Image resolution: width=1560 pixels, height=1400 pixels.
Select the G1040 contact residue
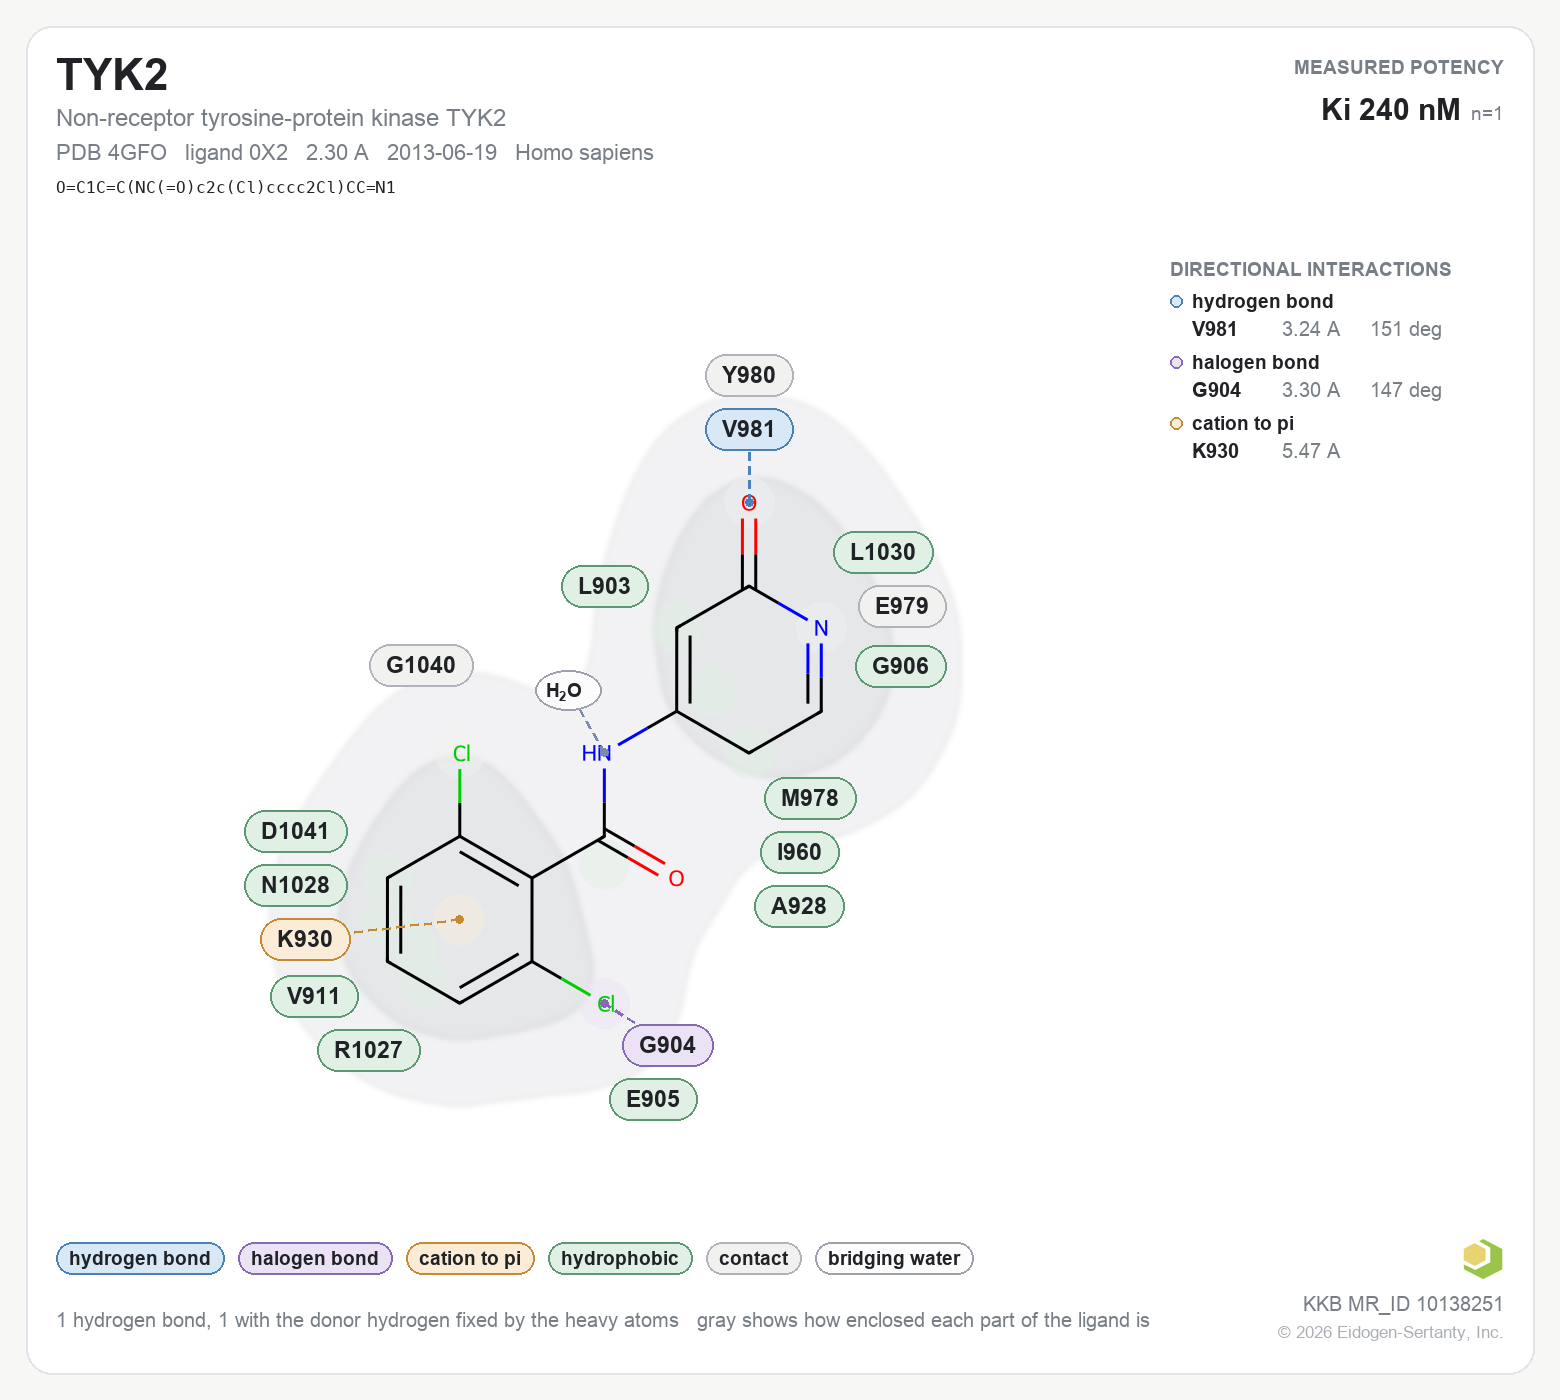coord(421,665)
